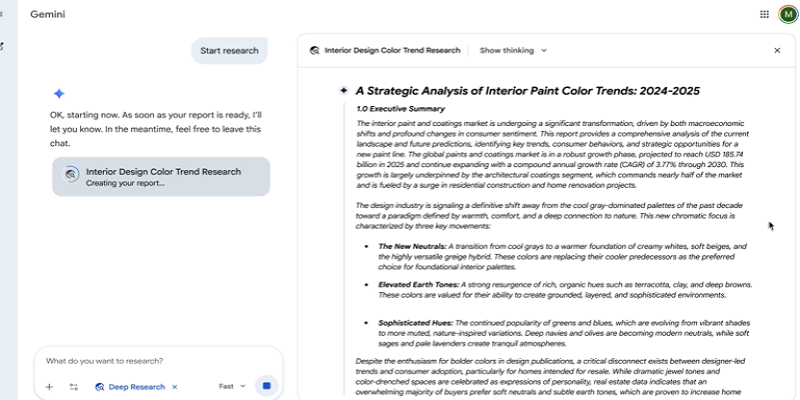The width and height of the screenshot is (800, 400).
Task: Open the Fast model selector
Action: click(x=232, y=386)
